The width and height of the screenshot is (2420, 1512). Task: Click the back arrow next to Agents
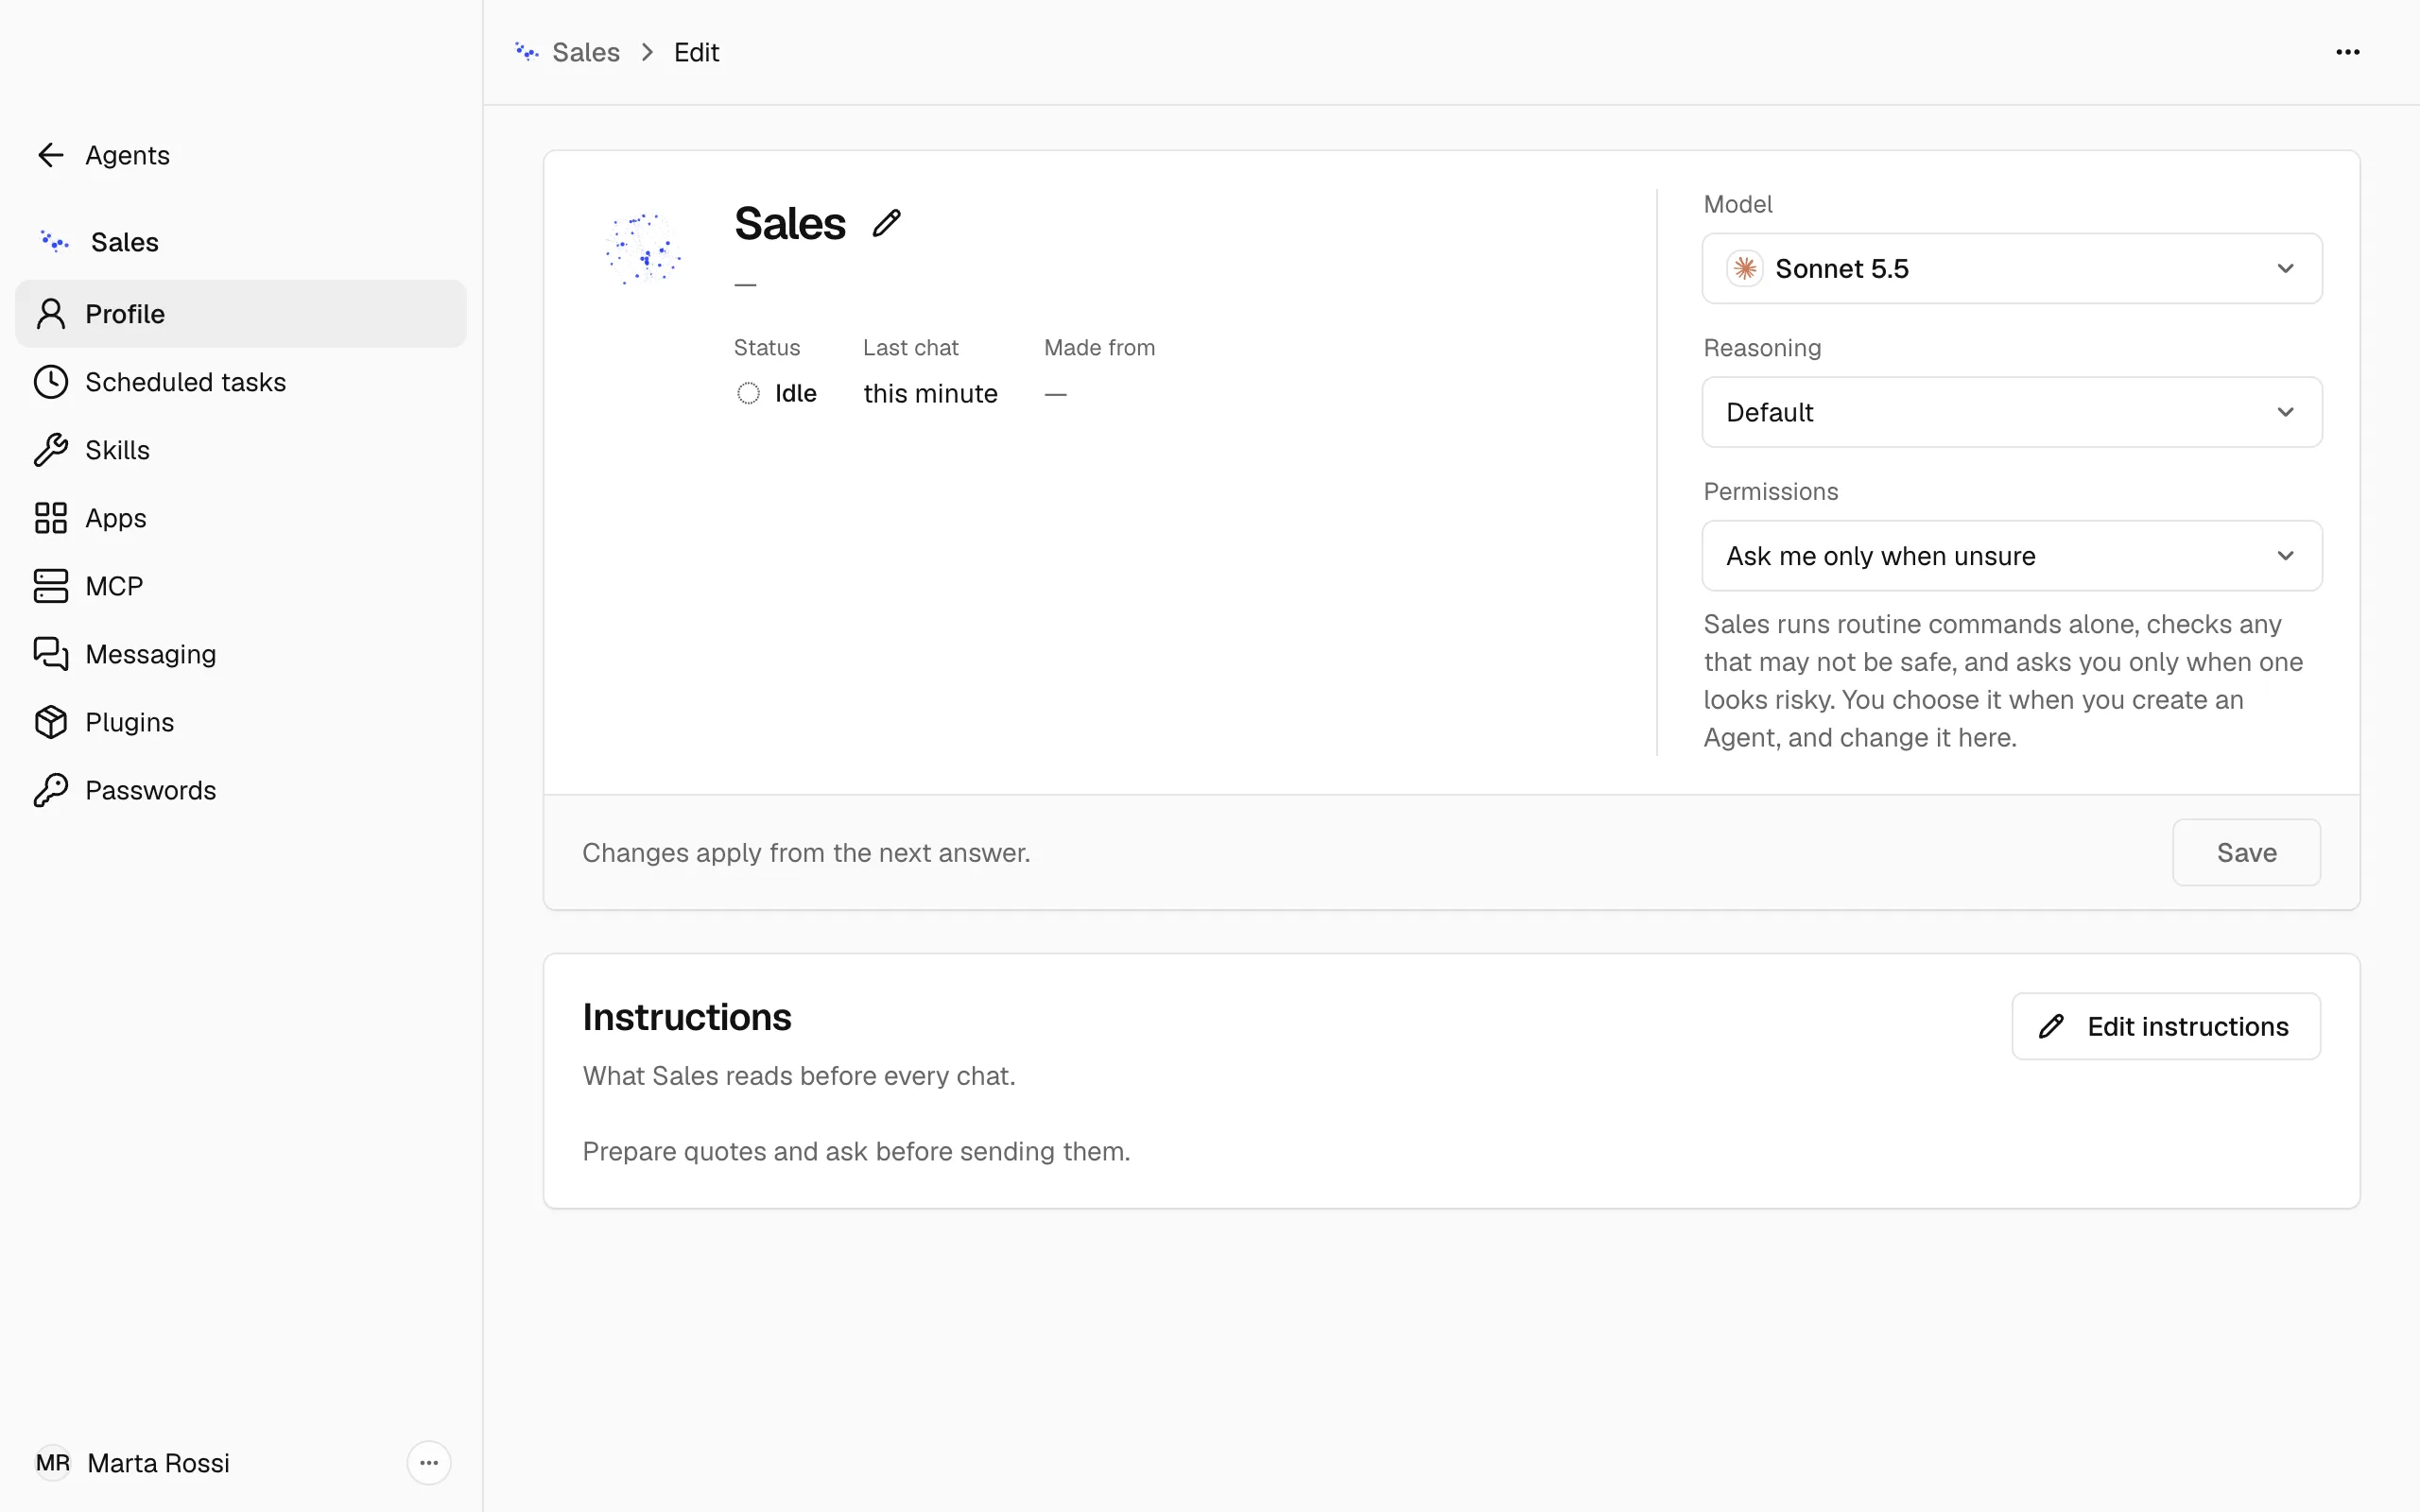tap(50, 155)
